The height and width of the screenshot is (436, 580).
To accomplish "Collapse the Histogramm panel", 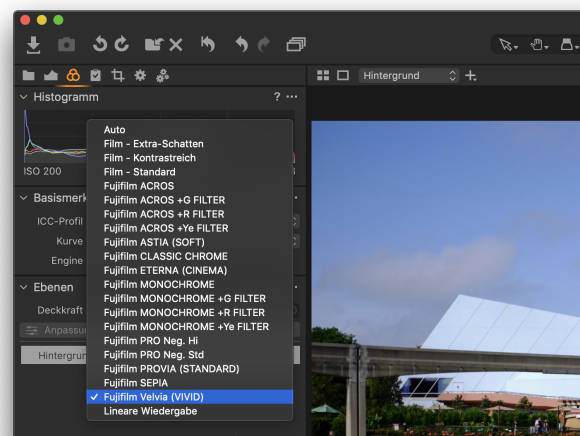I will click(x=24, y=97).
